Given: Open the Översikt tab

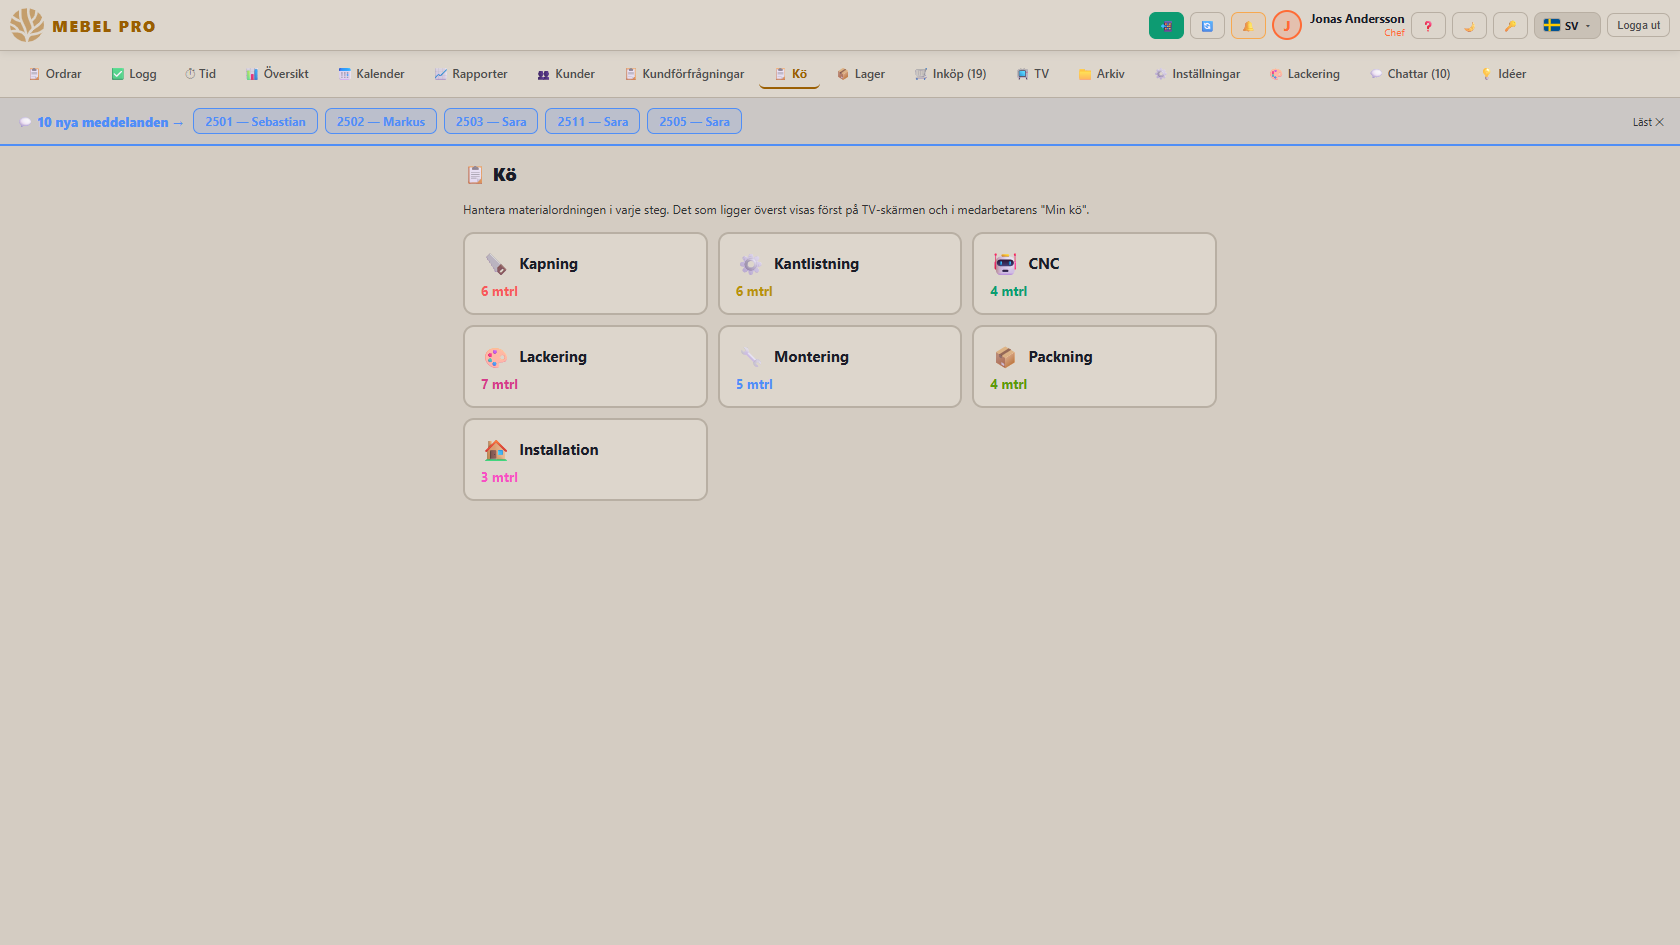Looking at the screenshot, I should [x=277, y=74].
